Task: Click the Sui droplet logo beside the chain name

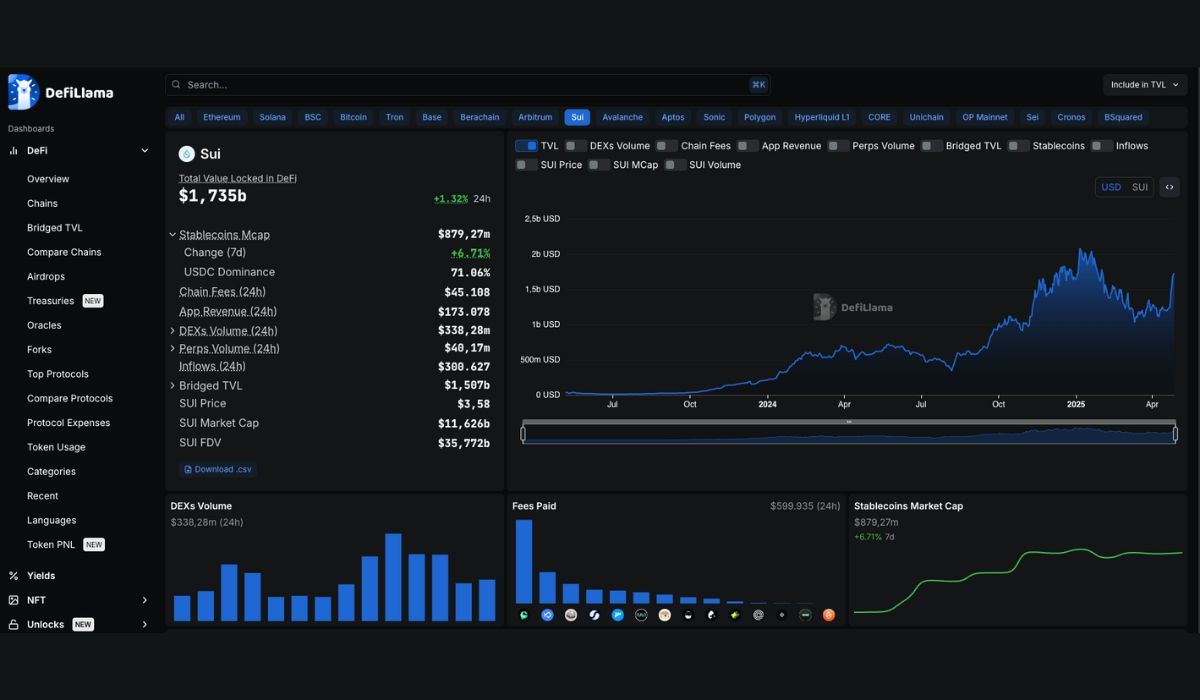Action: click(x=186, y=154)
